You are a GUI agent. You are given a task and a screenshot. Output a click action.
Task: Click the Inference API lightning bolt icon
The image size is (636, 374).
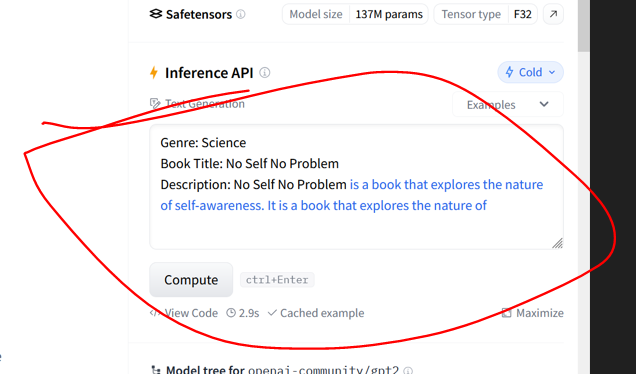[154, 73]
